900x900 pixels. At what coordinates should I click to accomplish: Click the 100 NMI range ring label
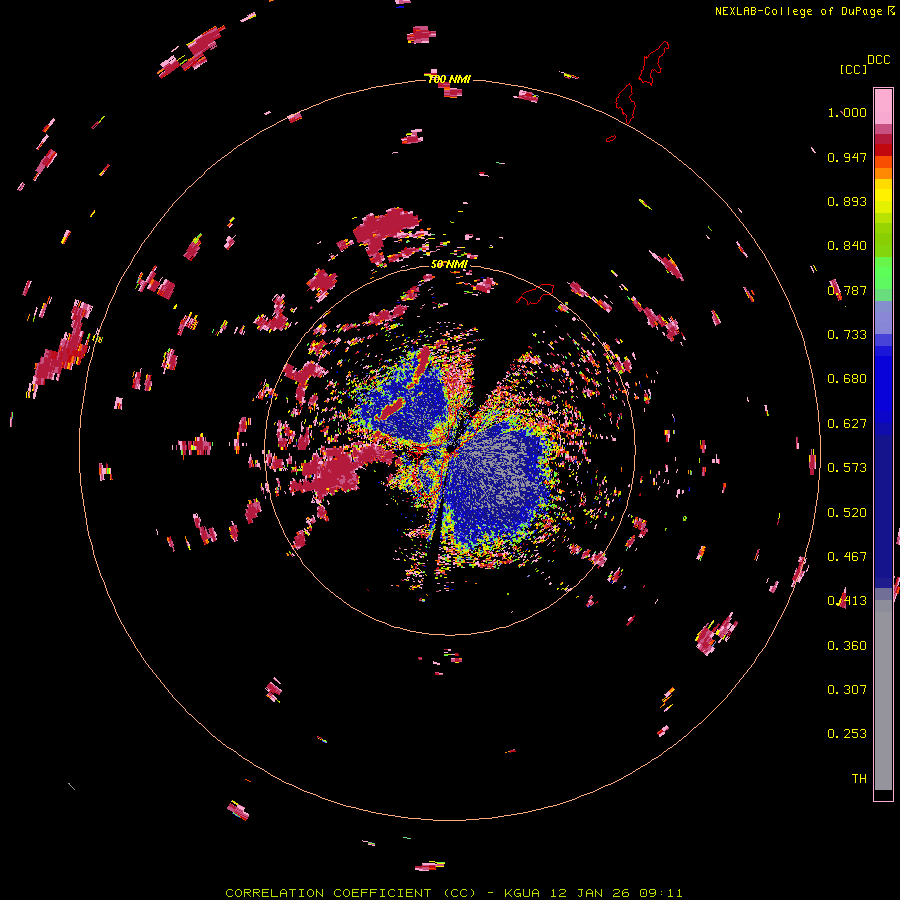pyautogui.click(x=449, y=79)
